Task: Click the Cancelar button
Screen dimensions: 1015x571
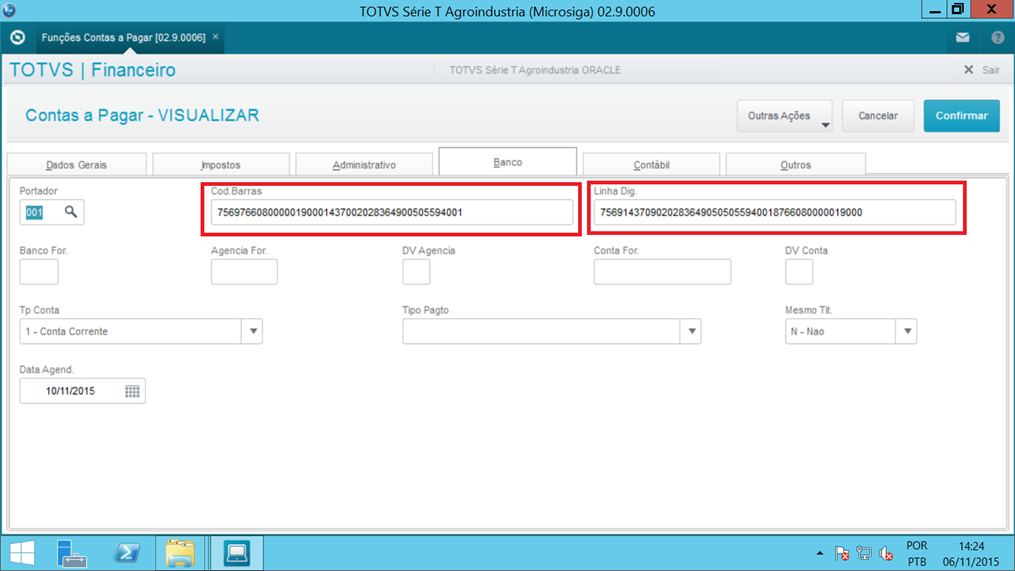Action: pyautogui.click(x=877, y=116)
